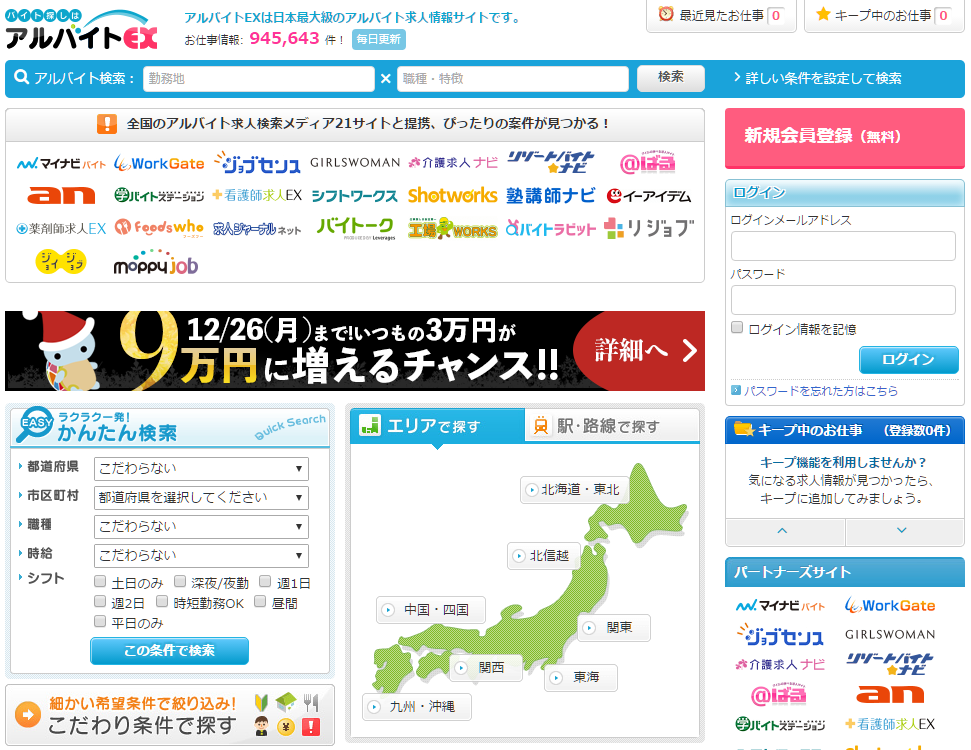
Task: Open the 学バイトステーション logo in the main partner grid
Action: coord(159,196)
